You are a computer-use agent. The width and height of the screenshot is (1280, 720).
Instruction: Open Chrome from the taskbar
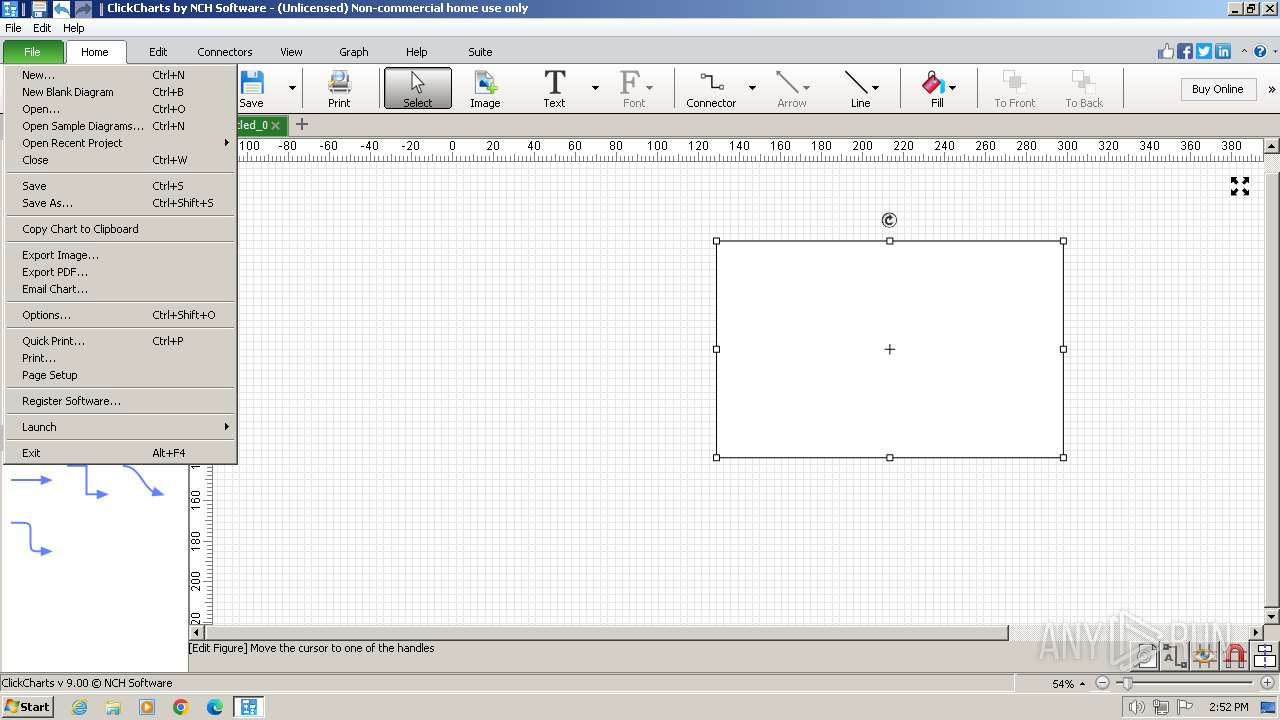pyautogui.click(x=181, y=707)
